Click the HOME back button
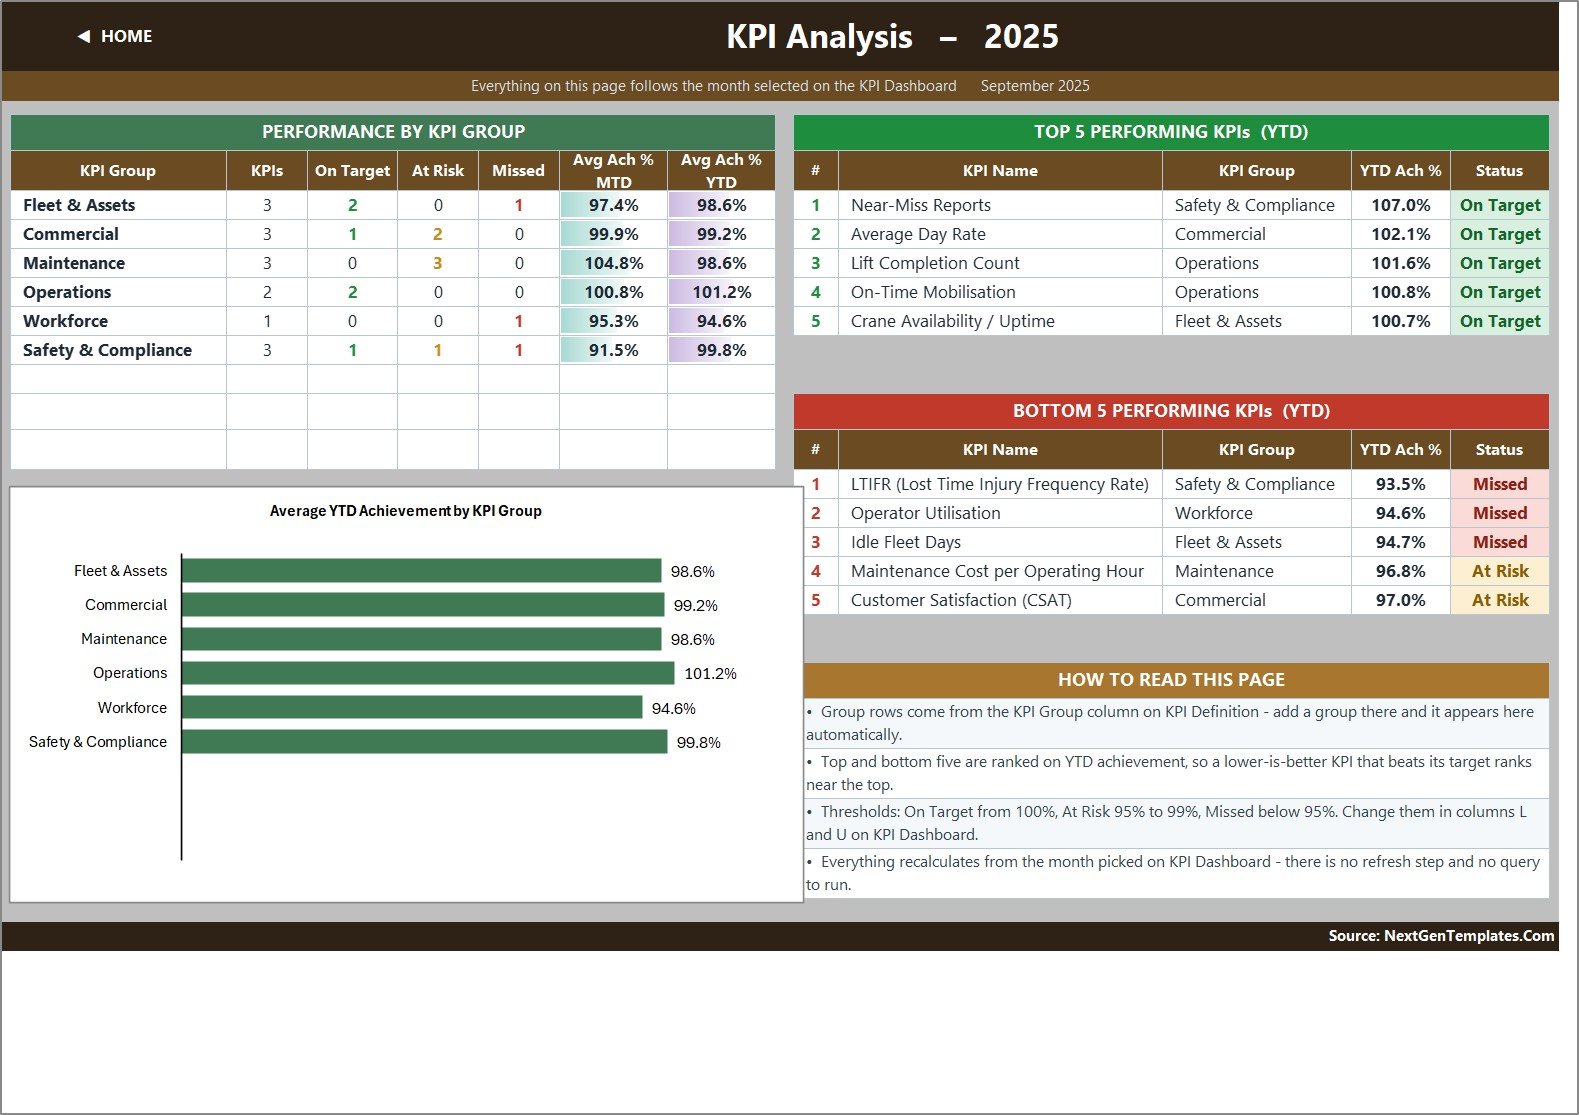This screenshot has height=1115, width=1579. point(115,36)
